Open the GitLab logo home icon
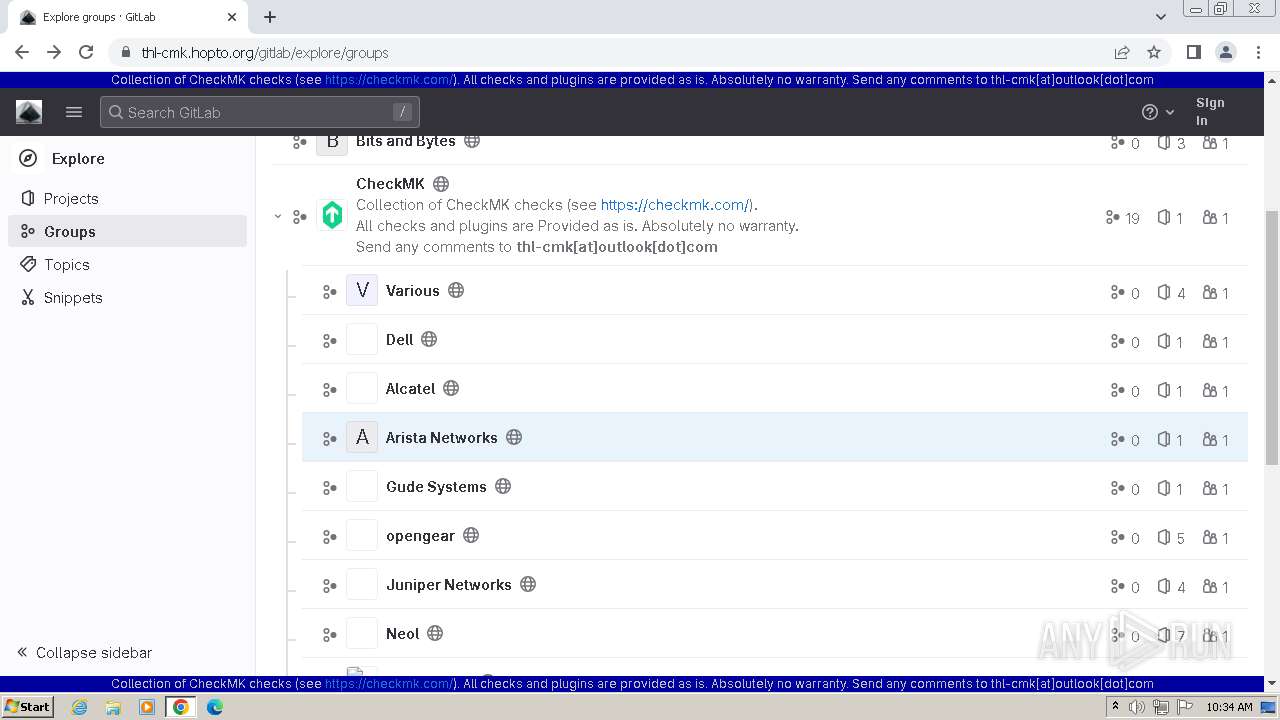1280x720 pixels. [29, 112]
